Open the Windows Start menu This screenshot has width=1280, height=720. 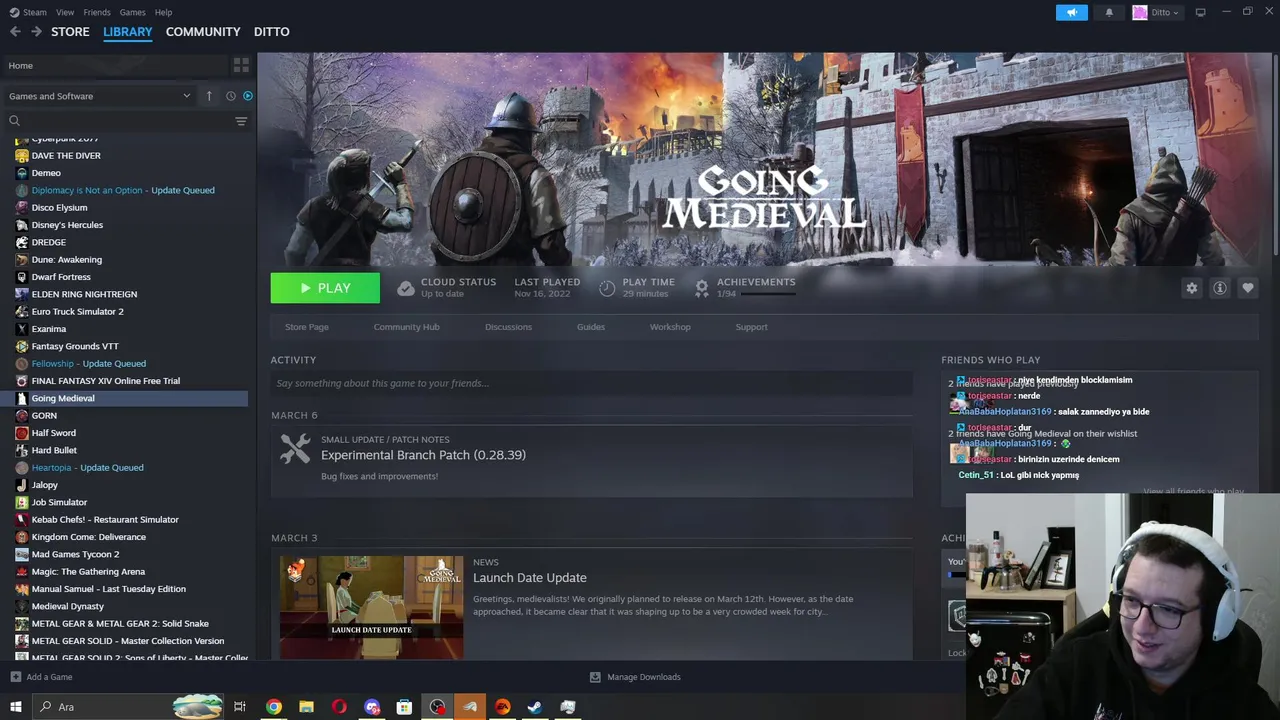point(15,707)
